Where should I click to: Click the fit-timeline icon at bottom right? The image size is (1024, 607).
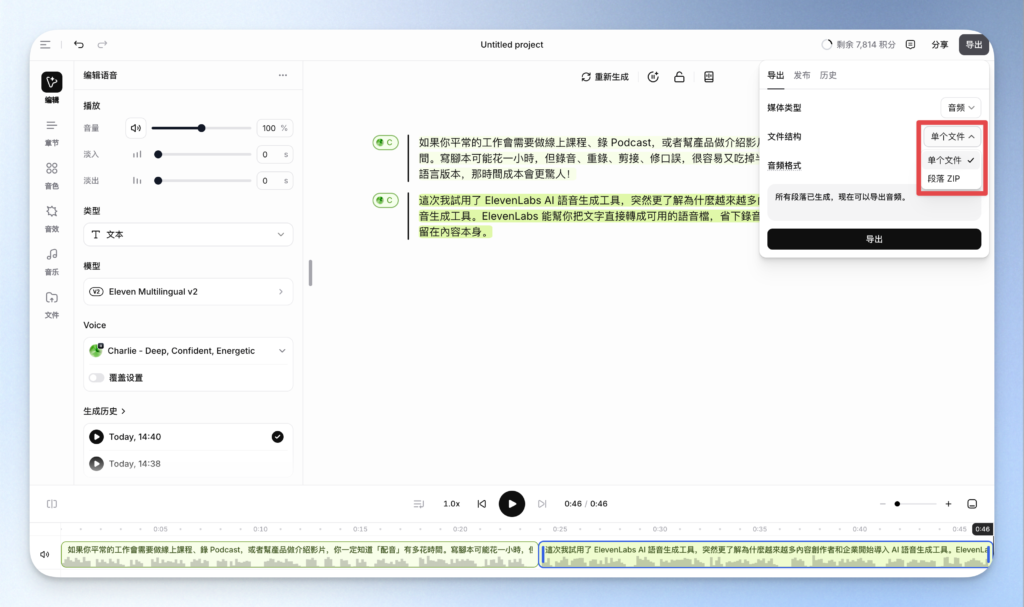pos(972,504)
